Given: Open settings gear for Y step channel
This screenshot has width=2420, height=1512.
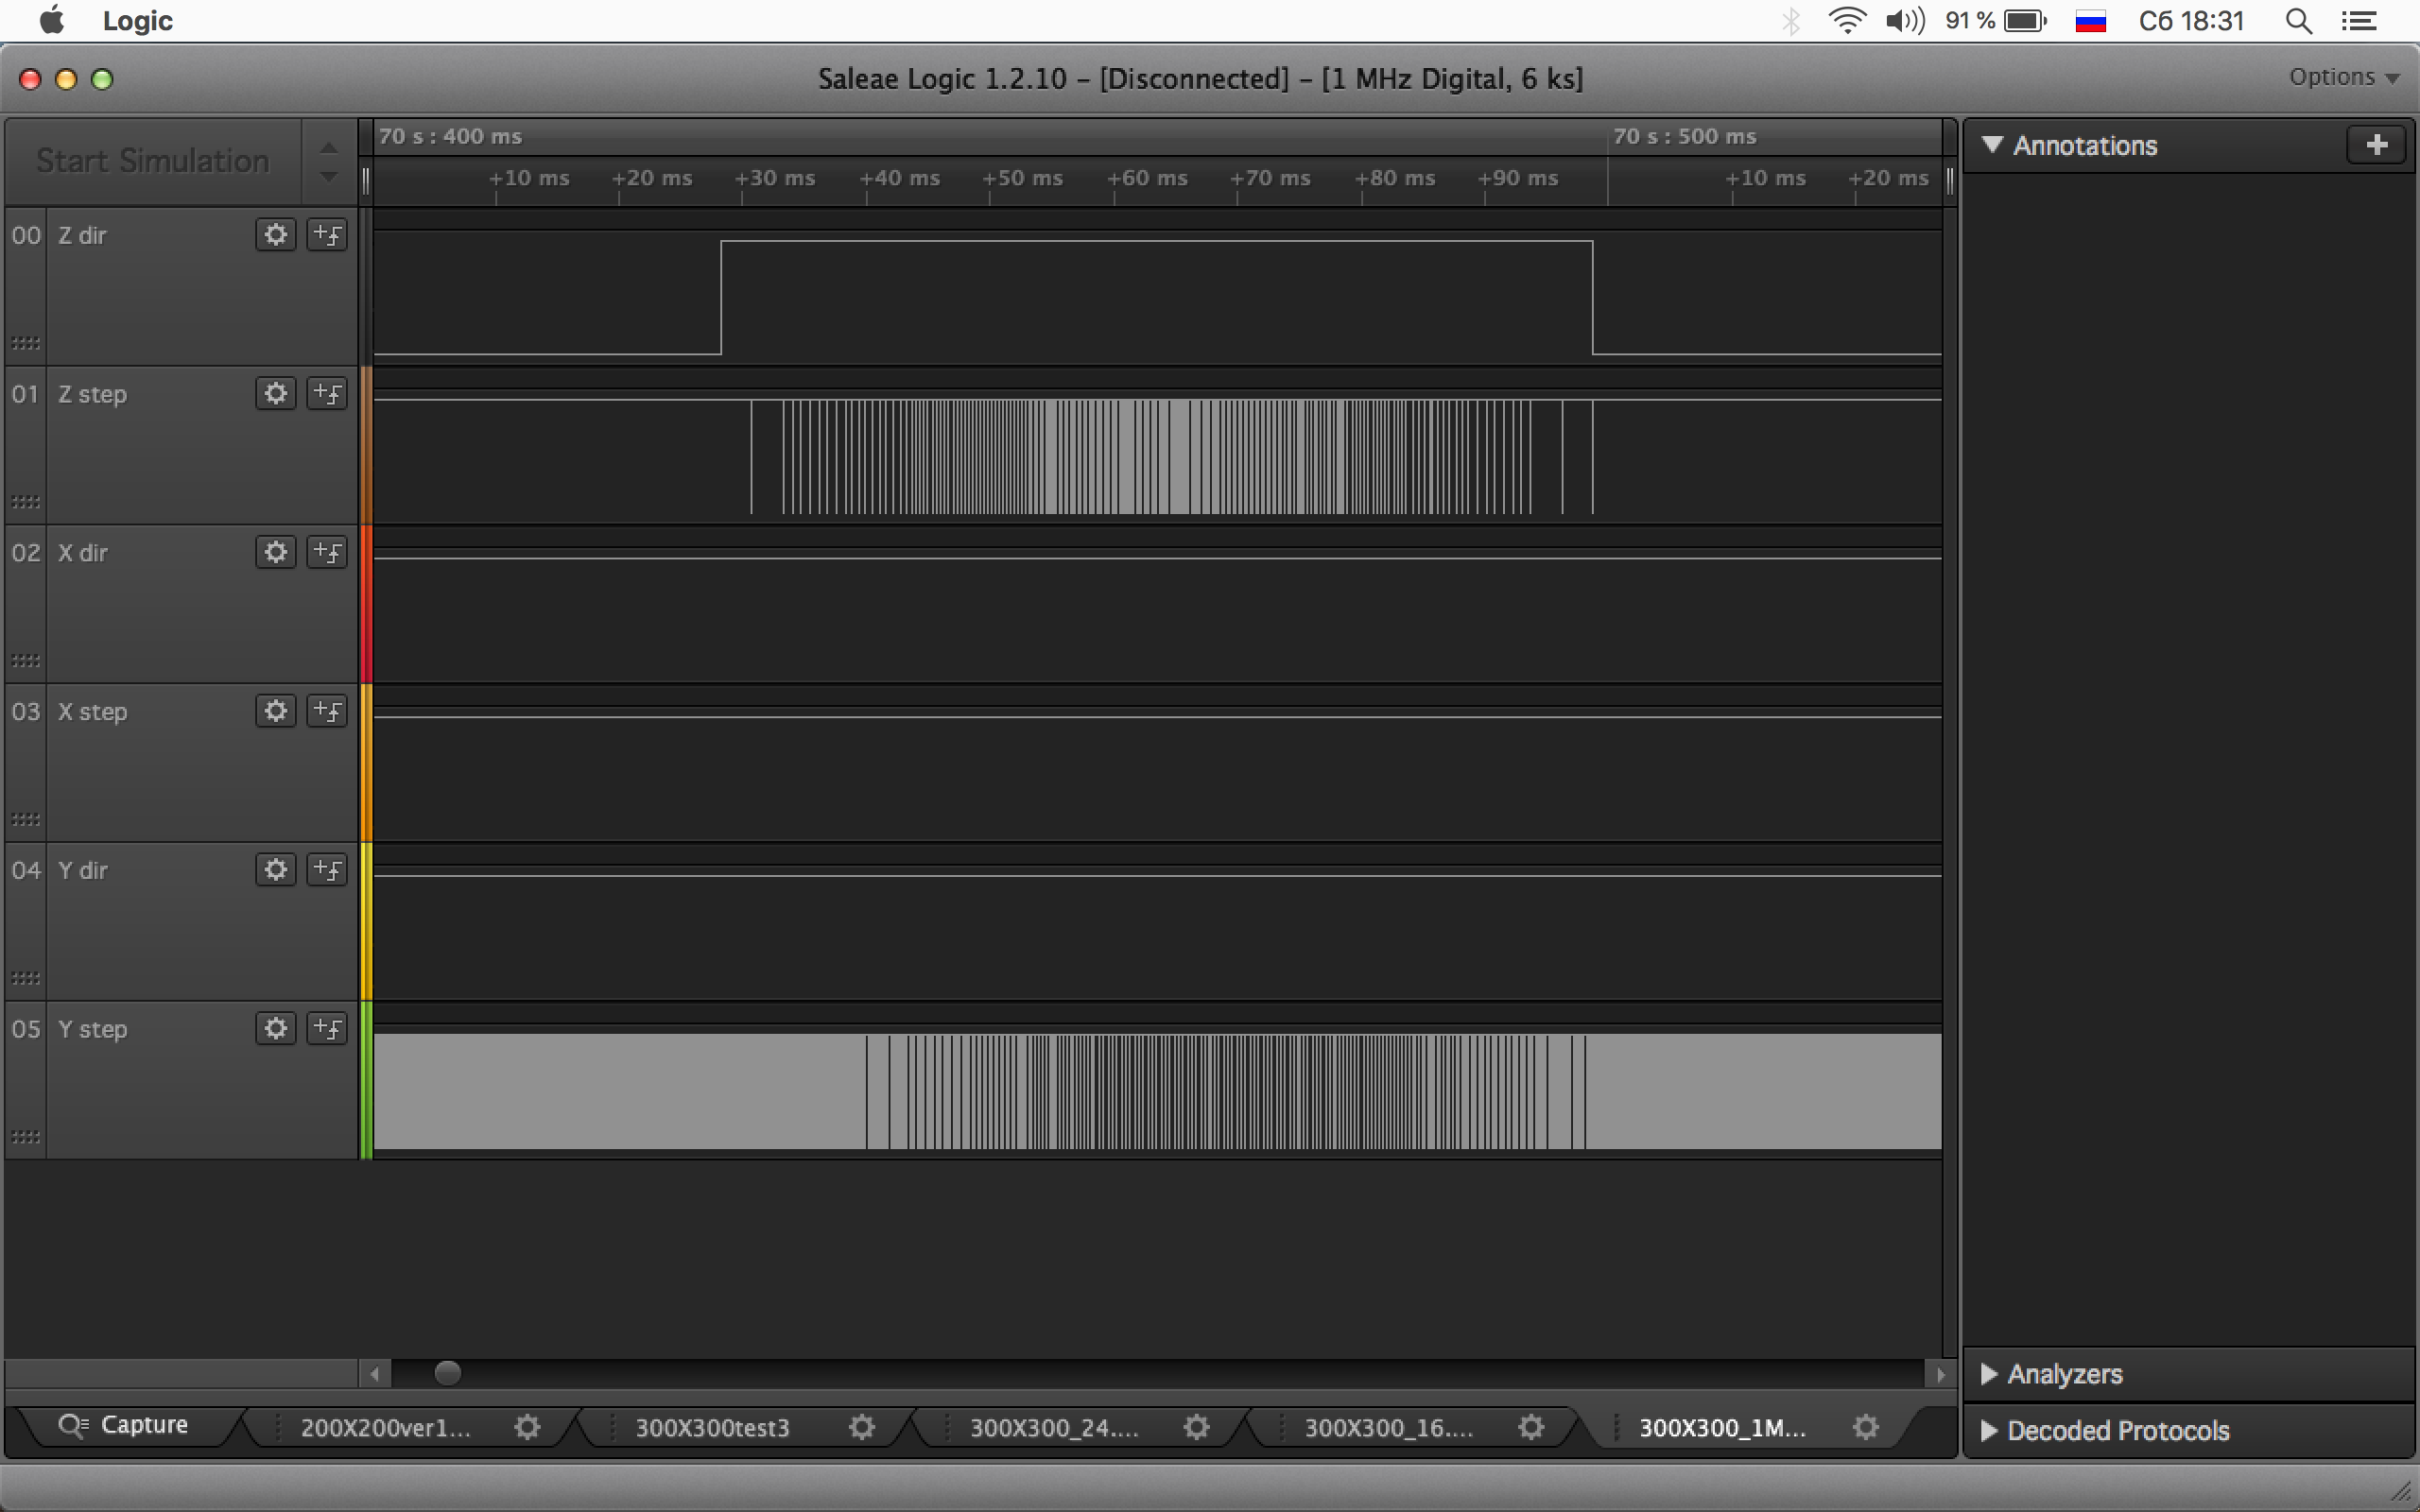Looking at the screenshot, I should 275,1028.
